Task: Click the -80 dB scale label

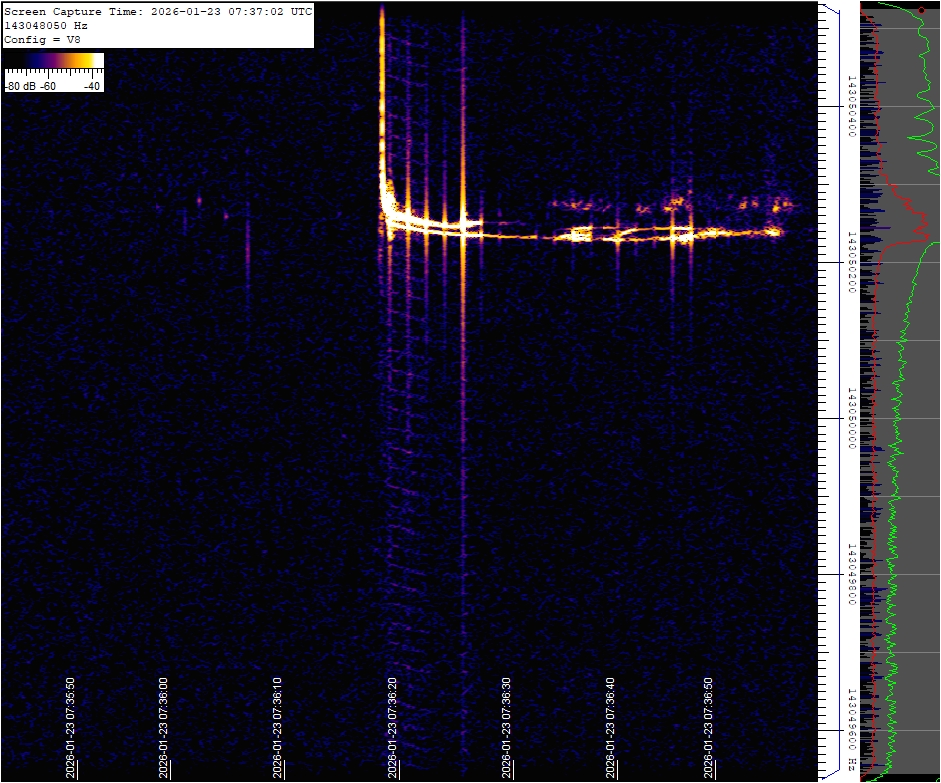Action: pos(20,86)
